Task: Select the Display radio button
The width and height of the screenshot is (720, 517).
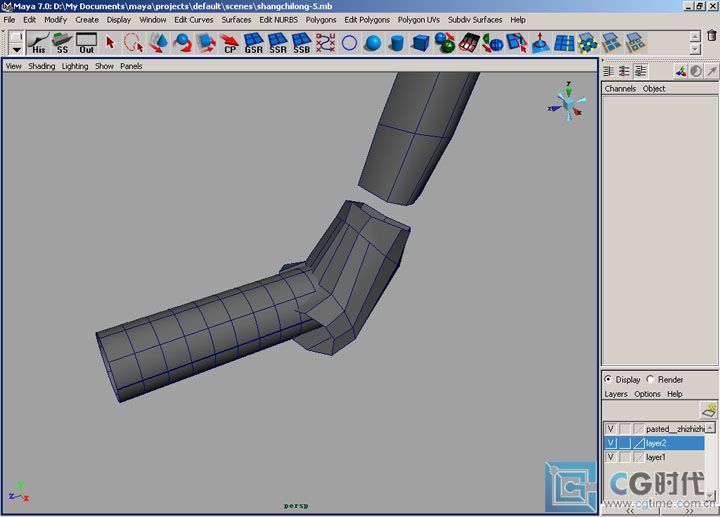Action: [608, 379]
